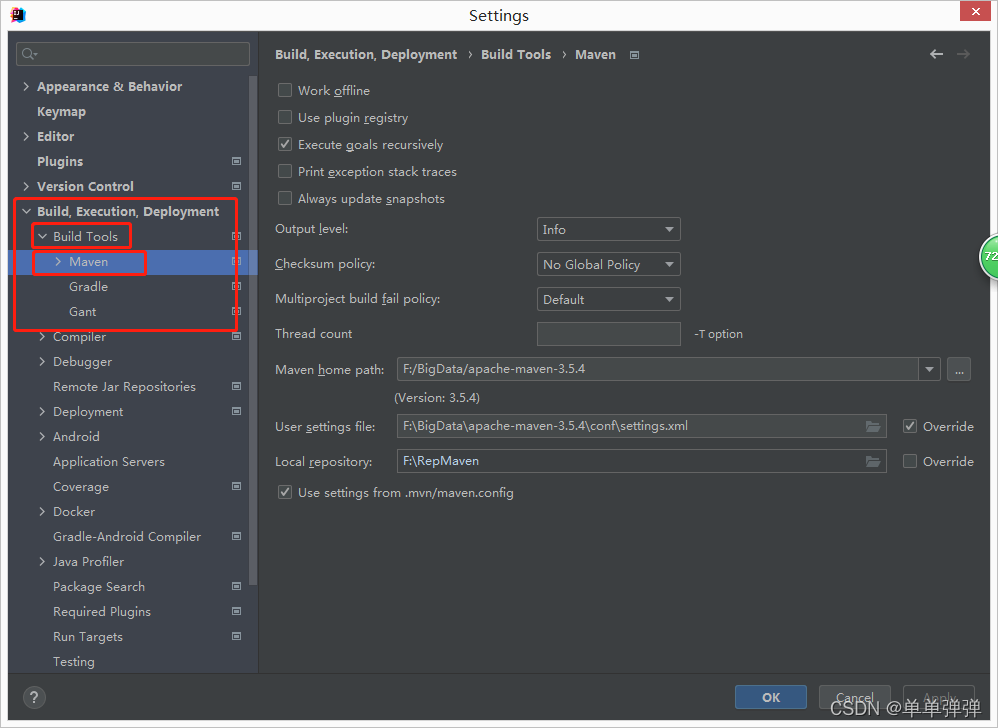The height and width of the screenshot is (728, 998).
Task: Browse Maven home path with ellipsis button
Action: 958,369
